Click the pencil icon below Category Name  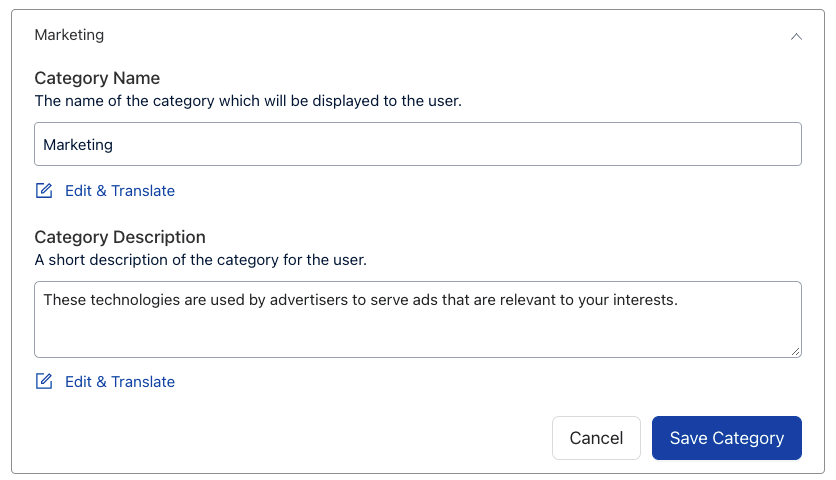point(44,191)
